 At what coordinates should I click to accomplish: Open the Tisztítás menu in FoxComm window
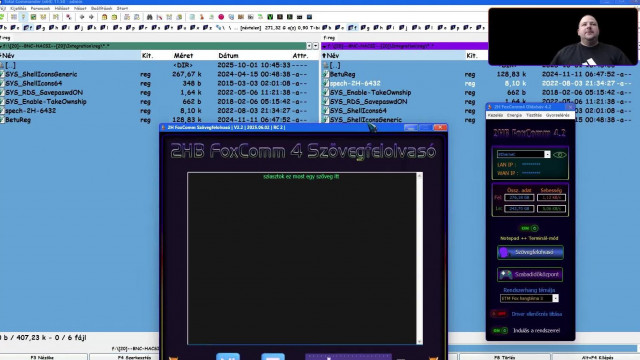coord(534,116)
